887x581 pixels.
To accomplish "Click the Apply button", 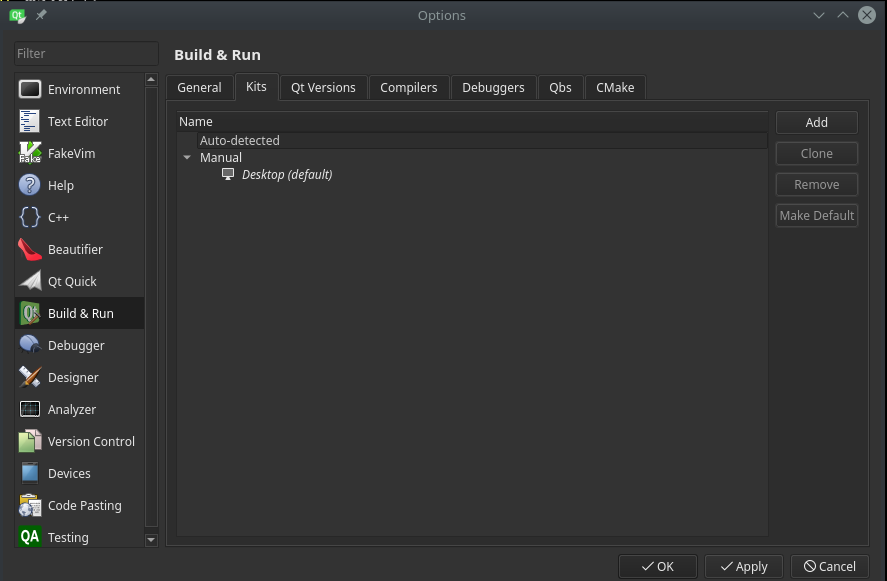I will click(x=743, y=566).
